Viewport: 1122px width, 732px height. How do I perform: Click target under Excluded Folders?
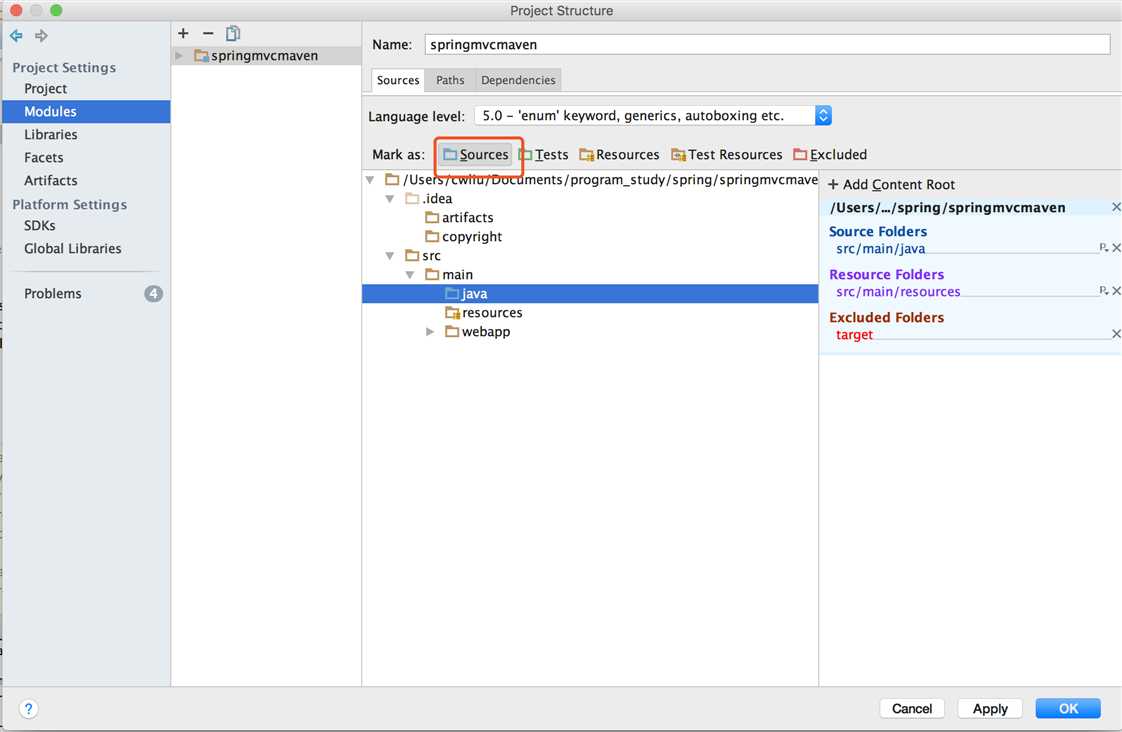(854, 335)
